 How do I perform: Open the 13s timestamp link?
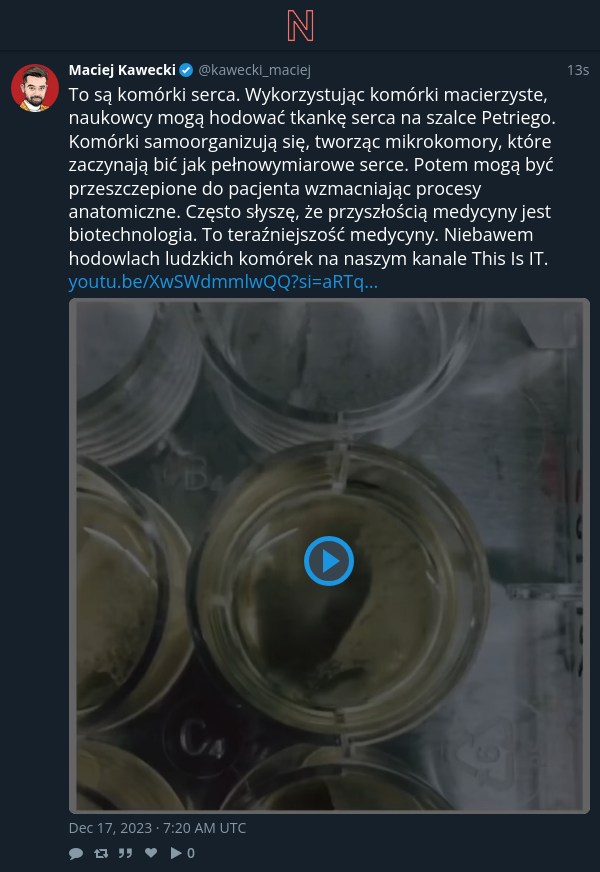pyautogui.click(x=578, y=70)
